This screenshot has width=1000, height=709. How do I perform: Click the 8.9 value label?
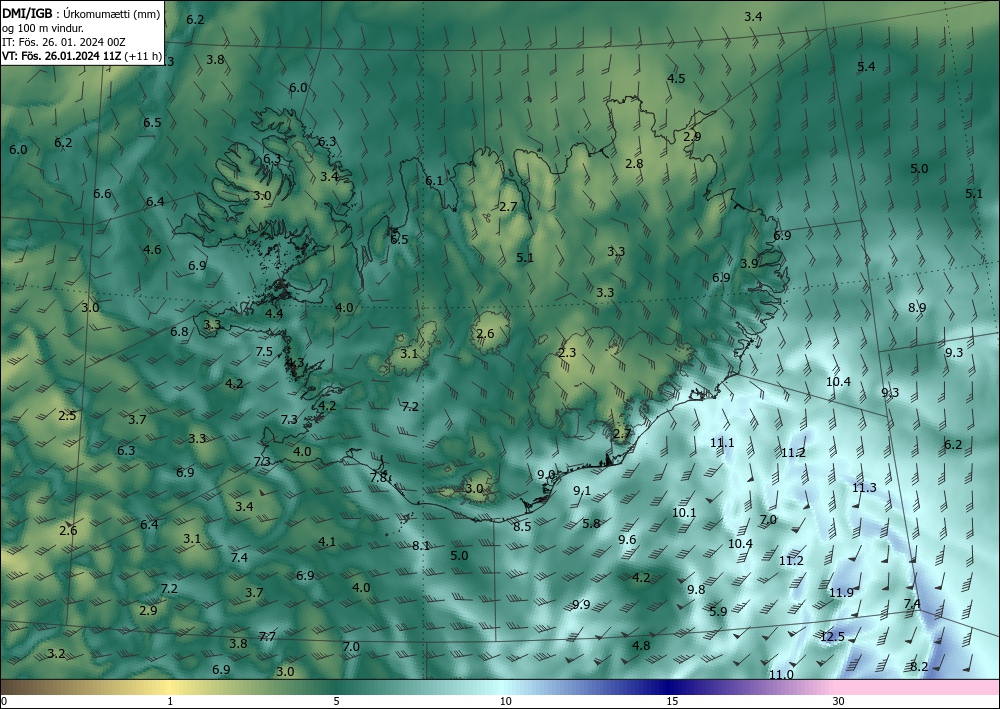point(917,307)
